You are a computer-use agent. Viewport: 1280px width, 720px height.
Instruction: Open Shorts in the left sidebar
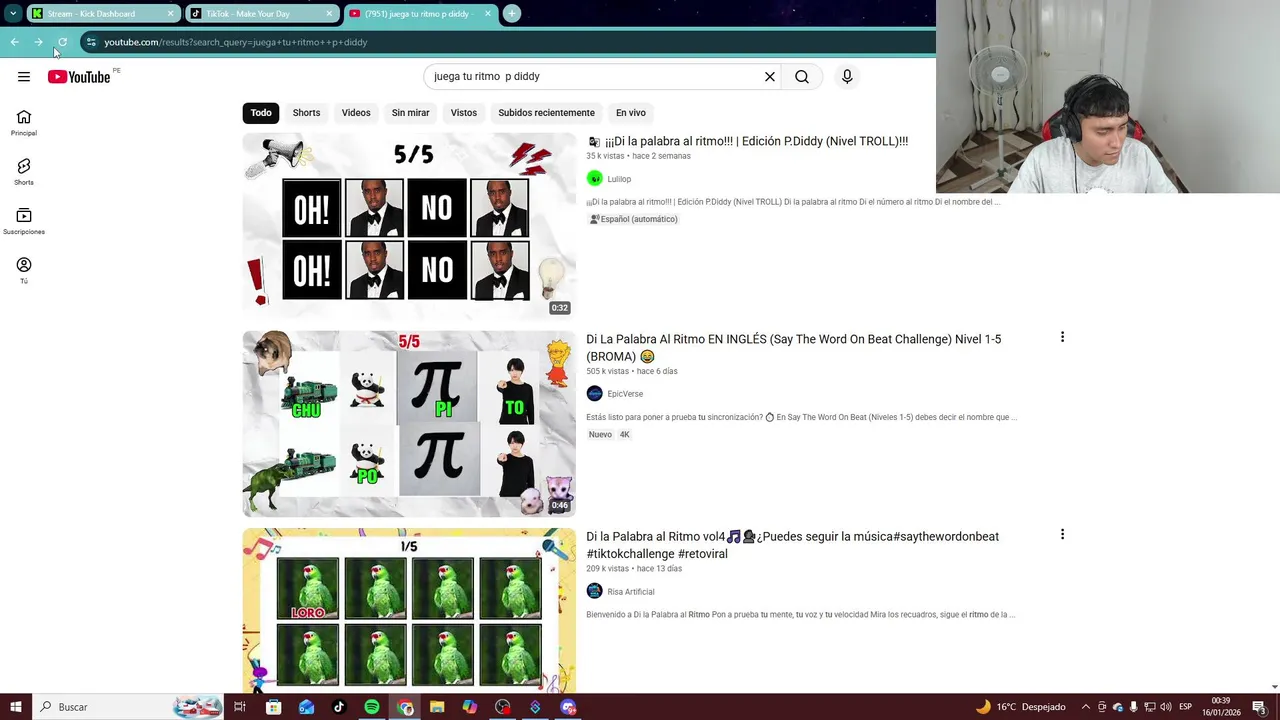(x=24, y=172)
